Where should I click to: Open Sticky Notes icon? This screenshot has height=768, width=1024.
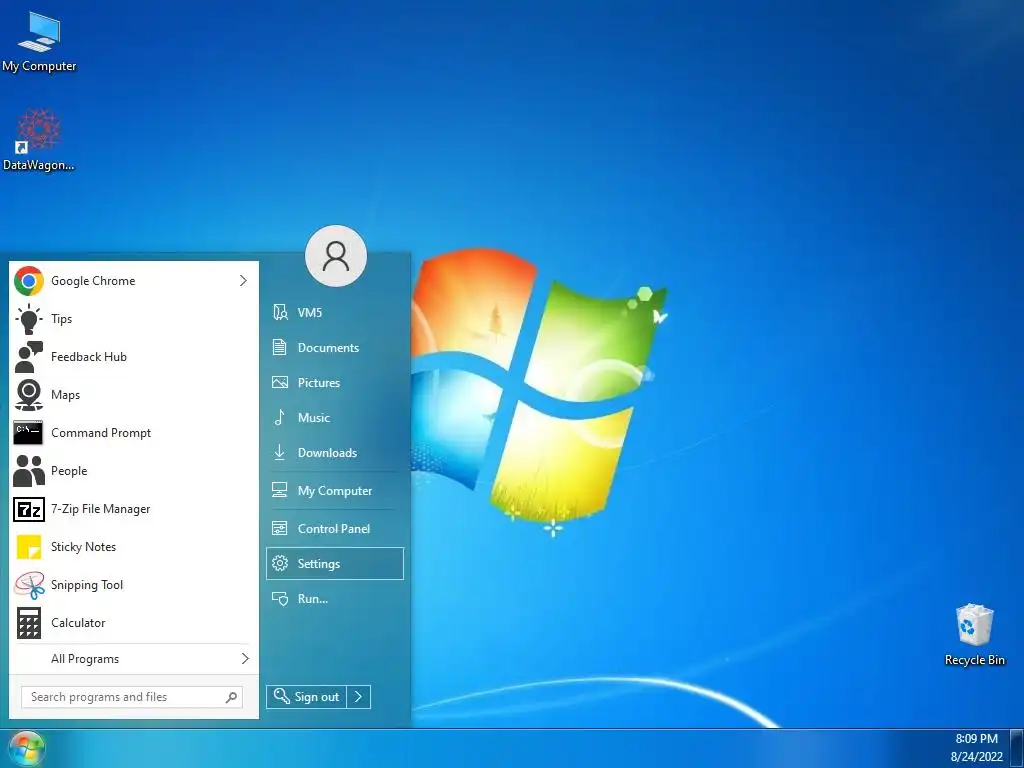[x=29, y=547]
